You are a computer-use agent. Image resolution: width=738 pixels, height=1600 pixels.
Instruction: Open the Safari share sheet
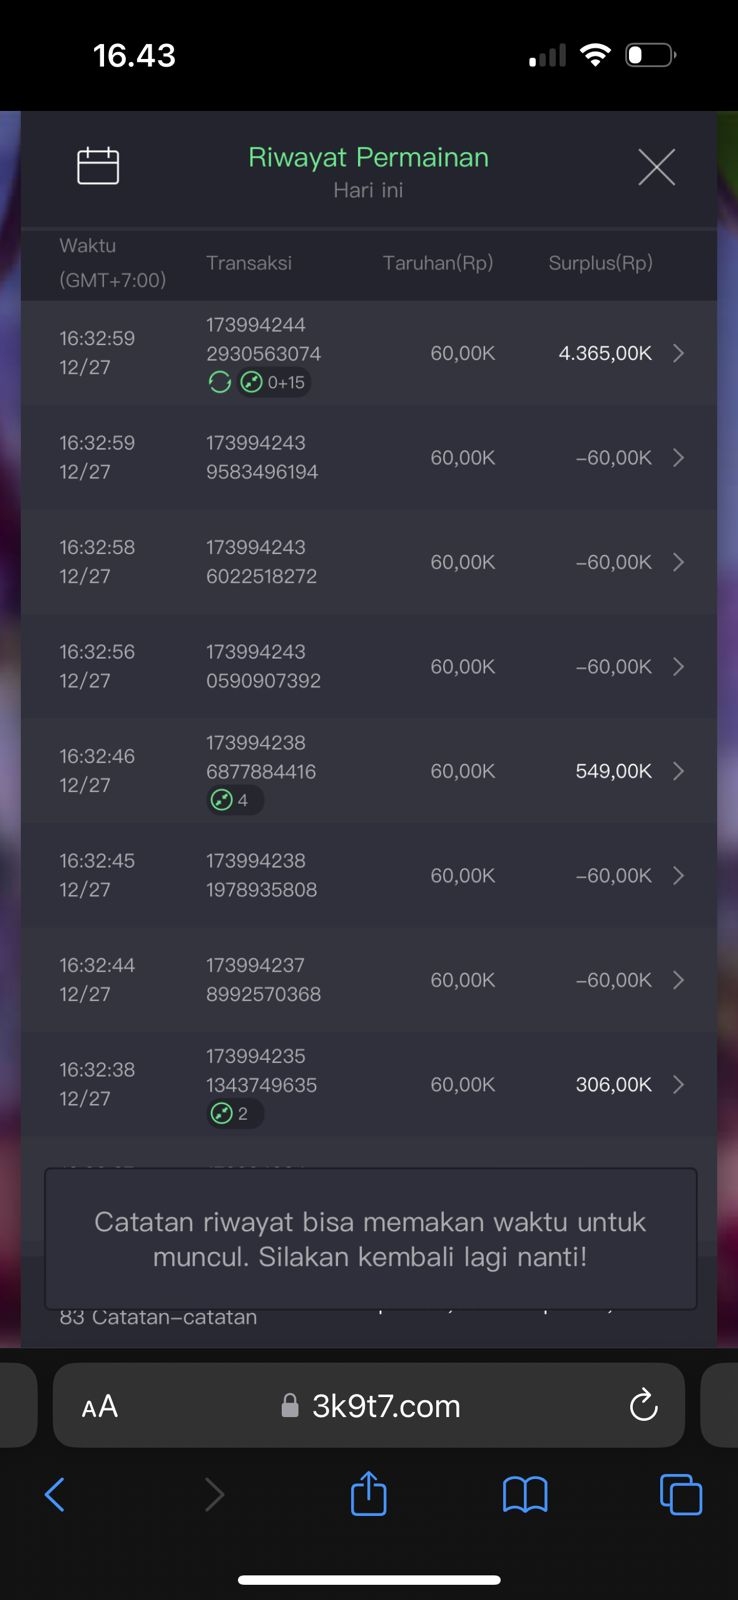(368, 1494)
